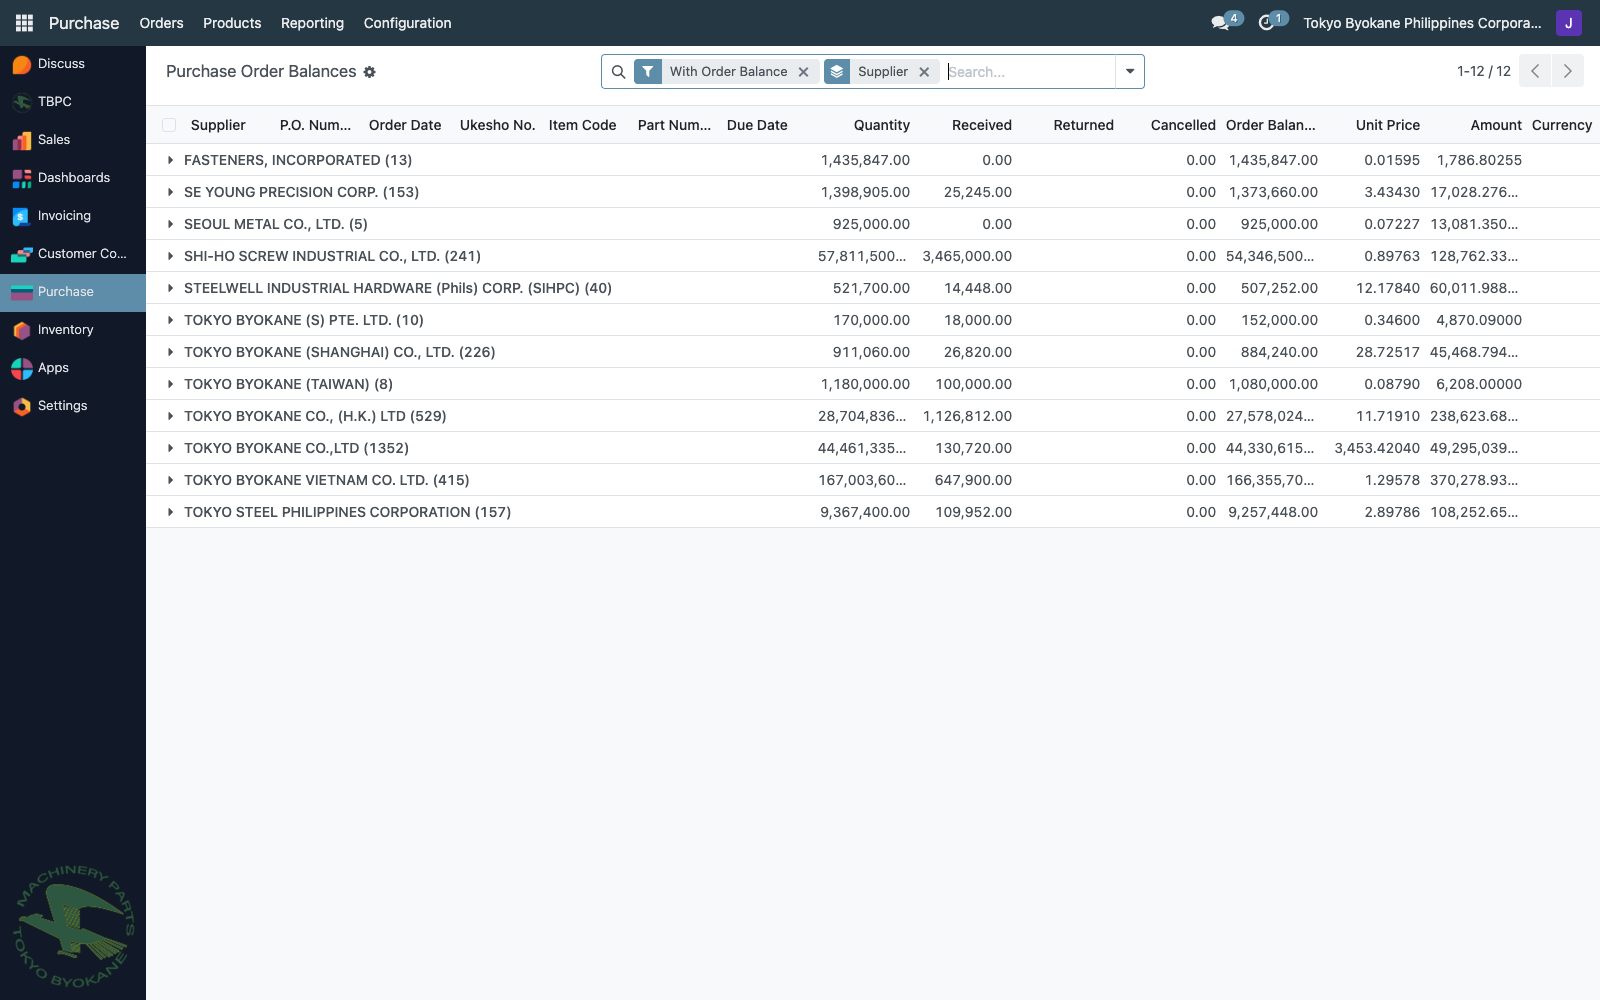Sort by the Currency column header
The height and width of the screenshot is (1000, 1600).
coord(1562,125)
